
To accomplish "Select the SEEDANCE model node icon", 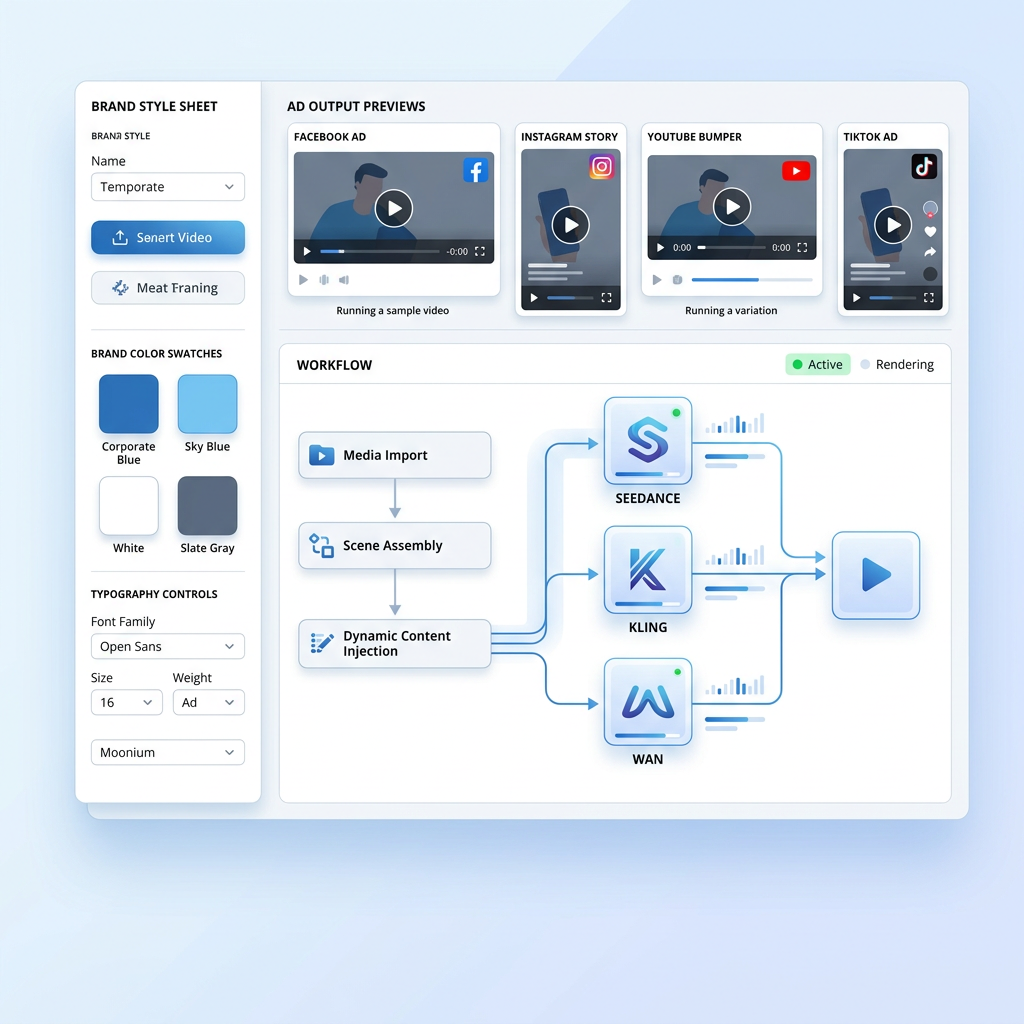I will [648, 441].
